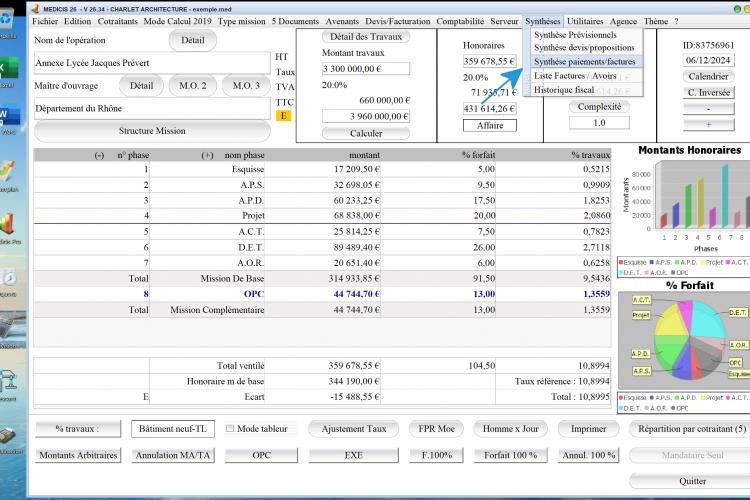Screen dimensions: 750x500
Task: Edit the Département du Rhône field
Action: [152, 109]
